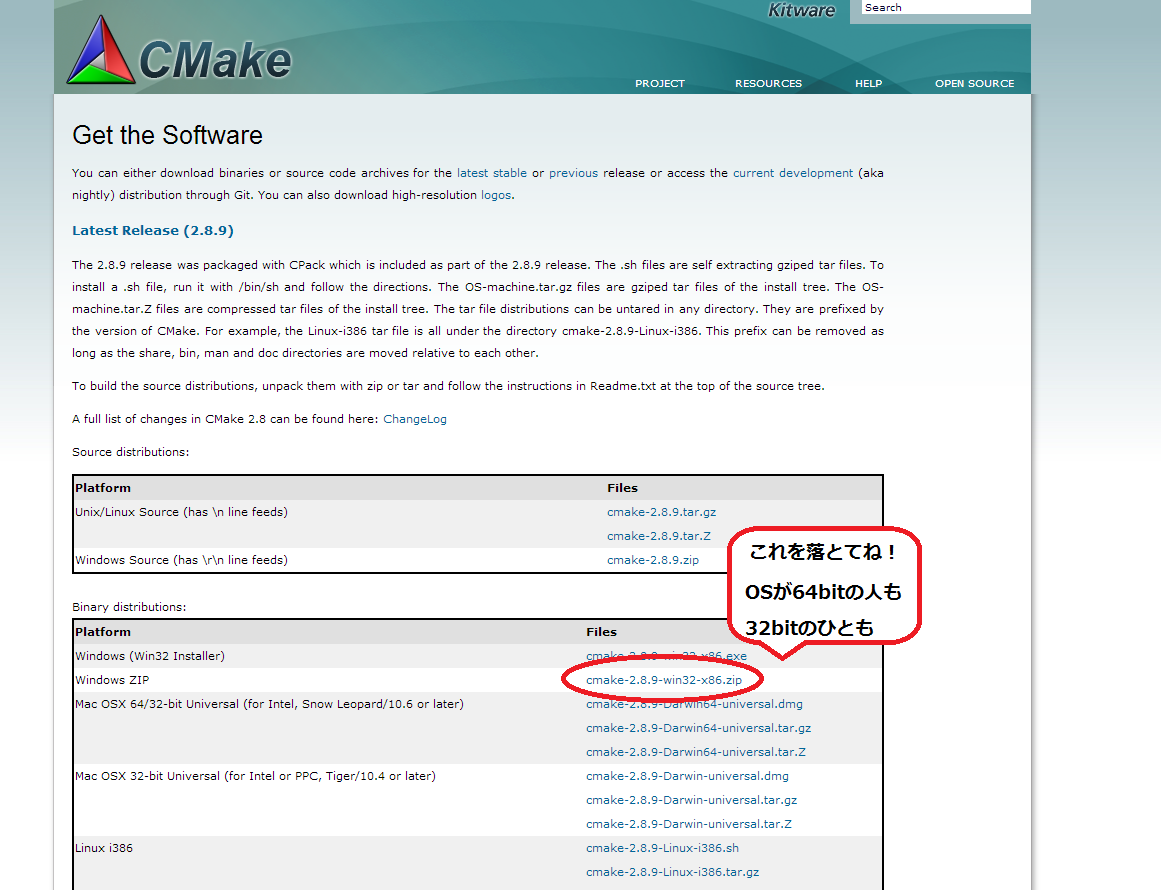Download cmake-2.8.9.tar.gz source
Viewport: 1161px width, 890px height.
pos(661,512)
